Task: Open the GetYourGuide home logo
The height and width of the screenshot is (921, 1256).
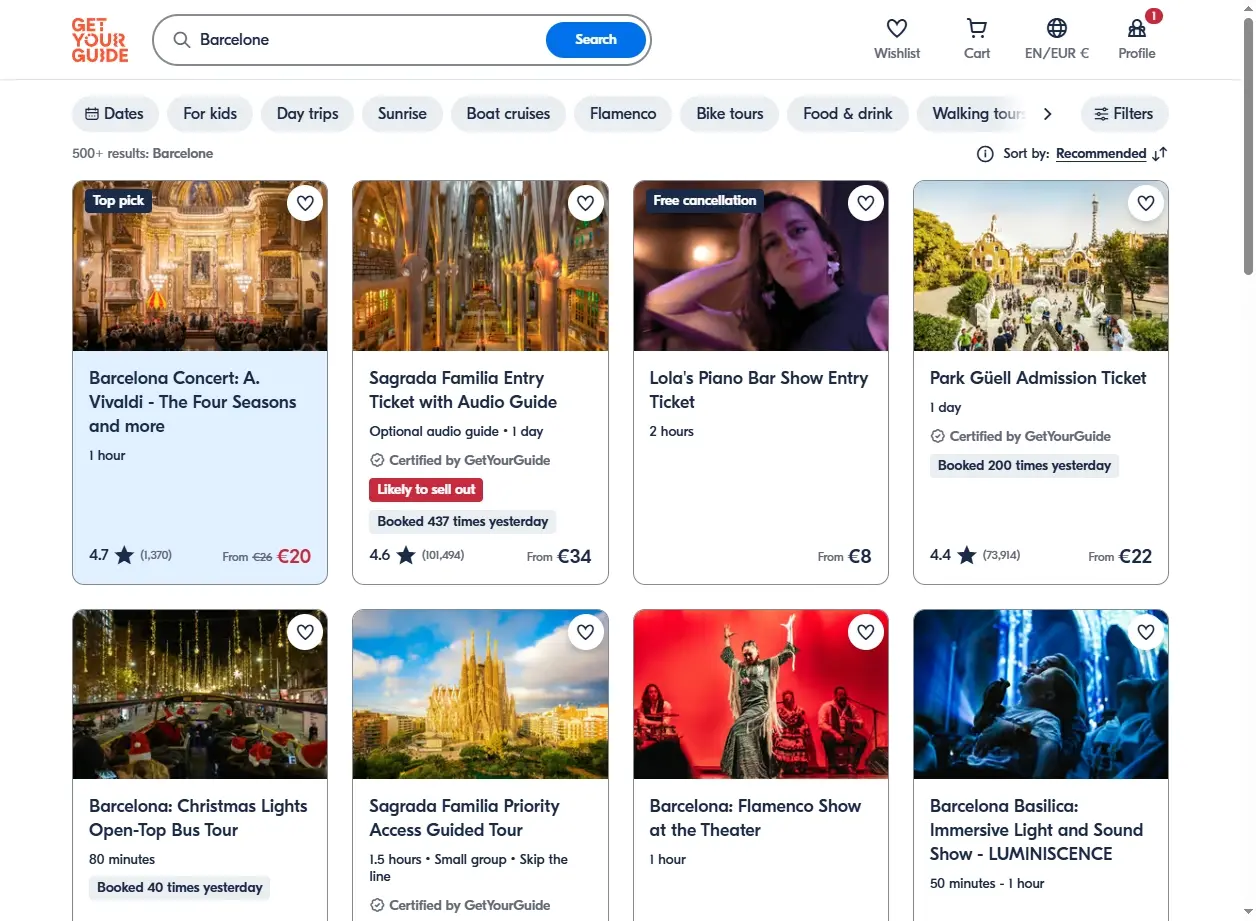Action: 100,40
